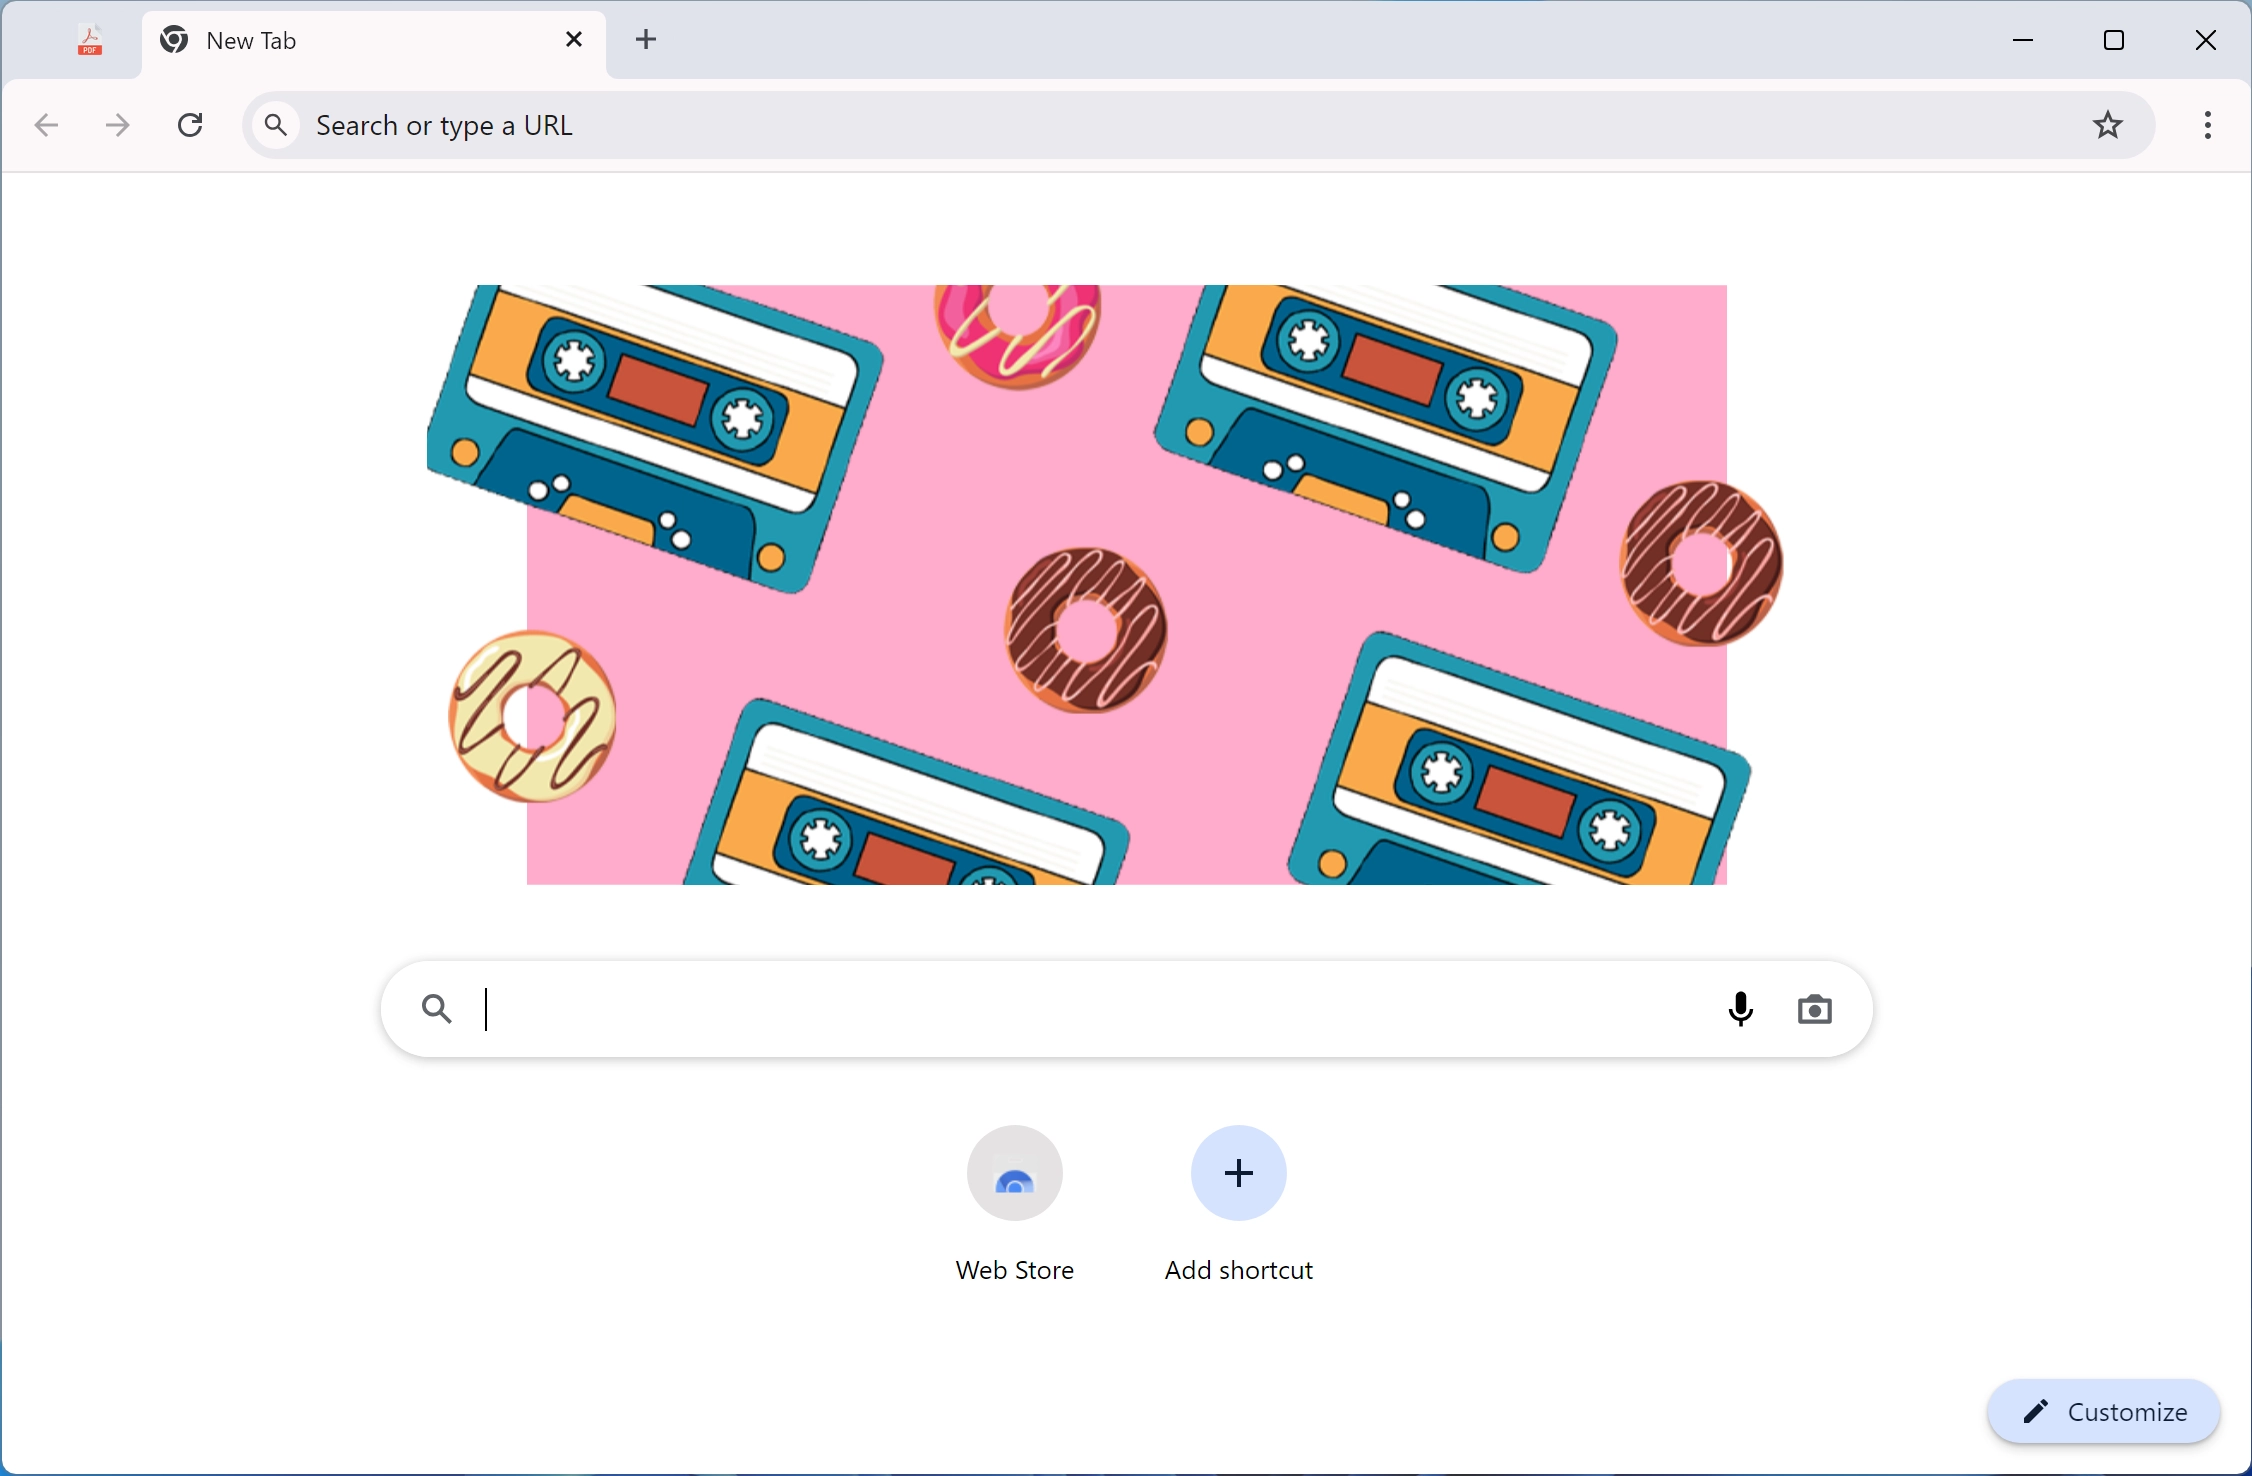Open a new tab with the plus button
2252x1476 pixels.
coord(646,39)
